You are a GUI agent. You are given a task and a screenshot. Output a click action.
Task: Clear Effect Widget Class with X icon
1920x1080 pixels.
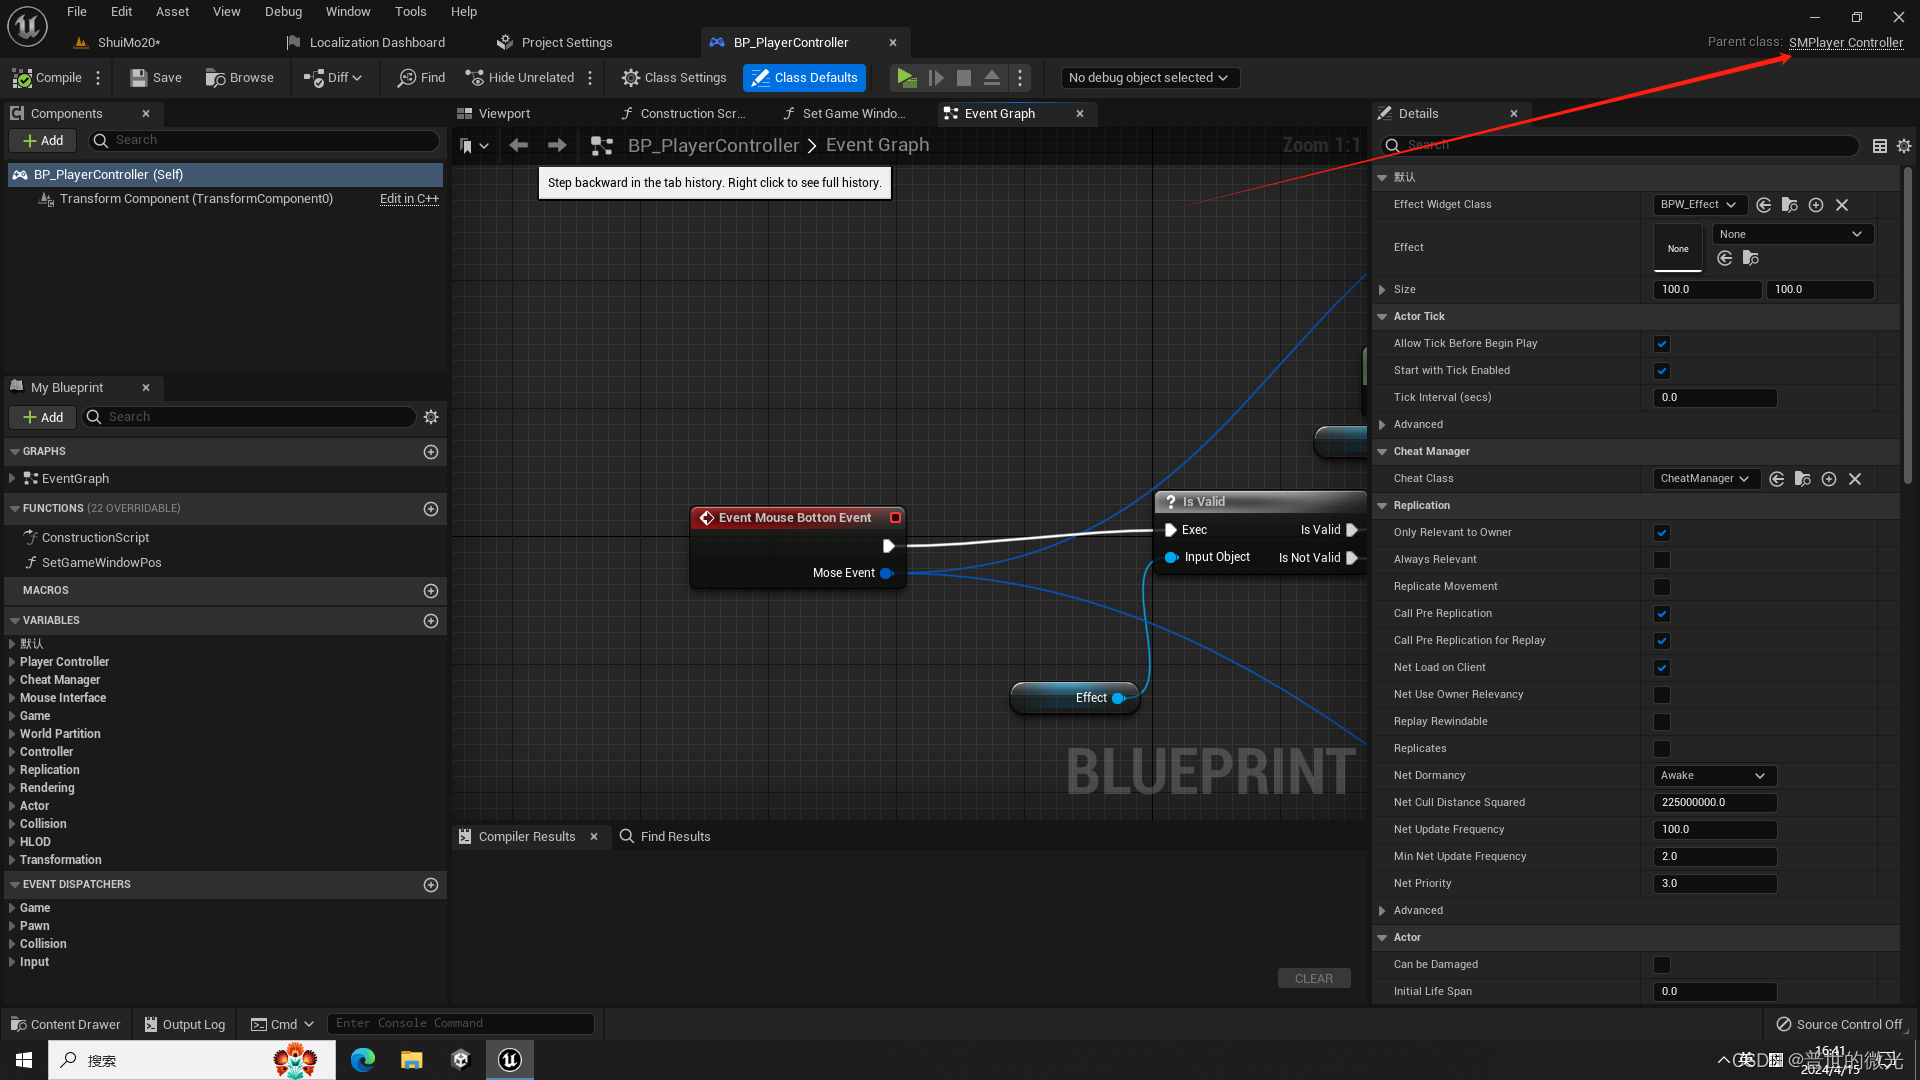(1842, 205)
